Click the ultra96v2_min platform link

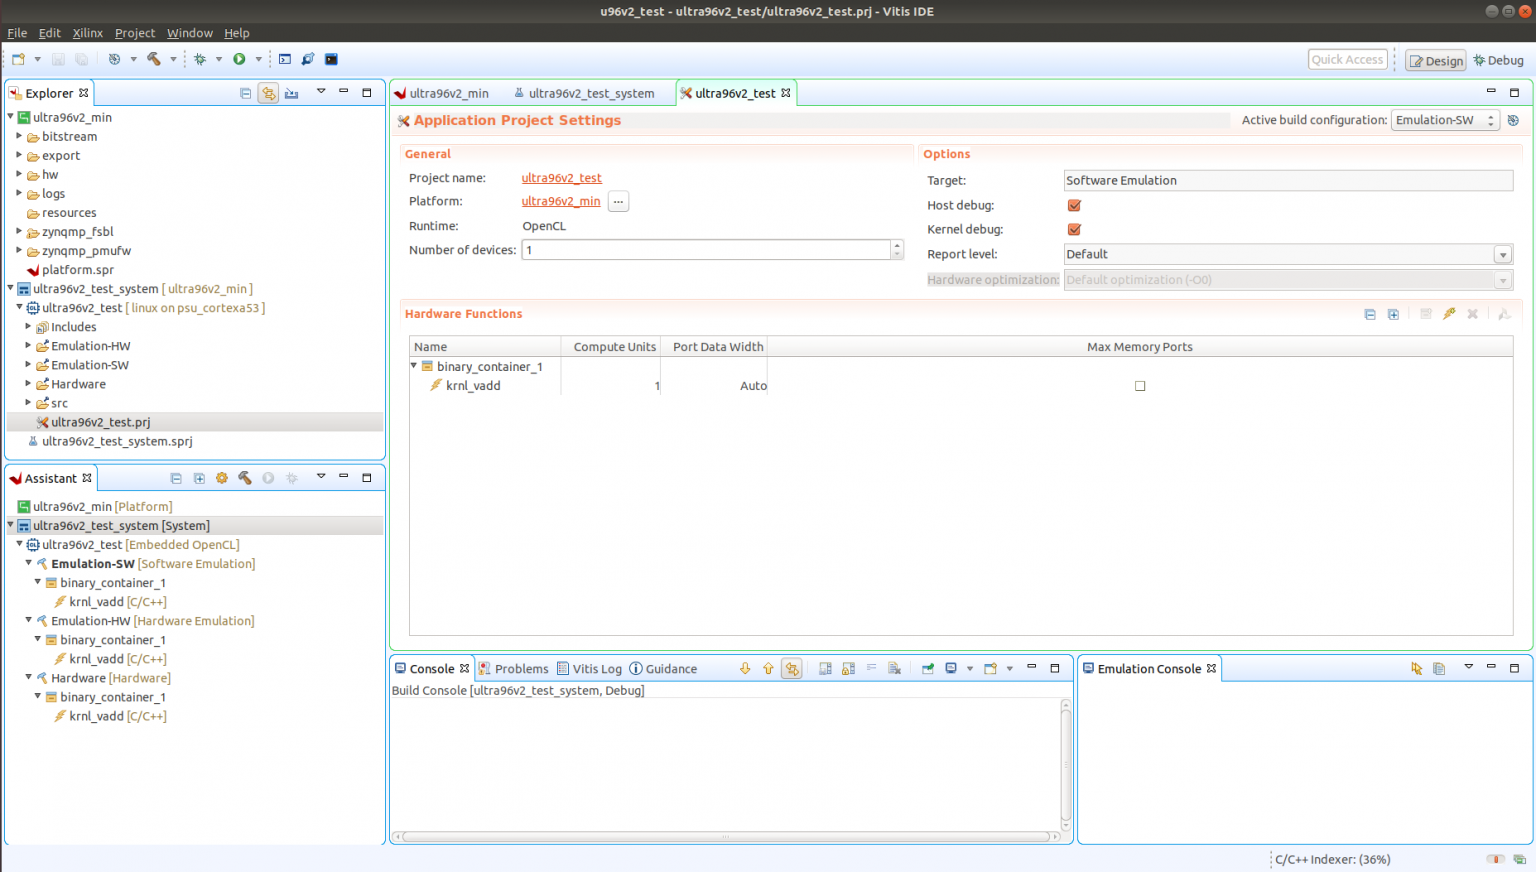(561, 201)
